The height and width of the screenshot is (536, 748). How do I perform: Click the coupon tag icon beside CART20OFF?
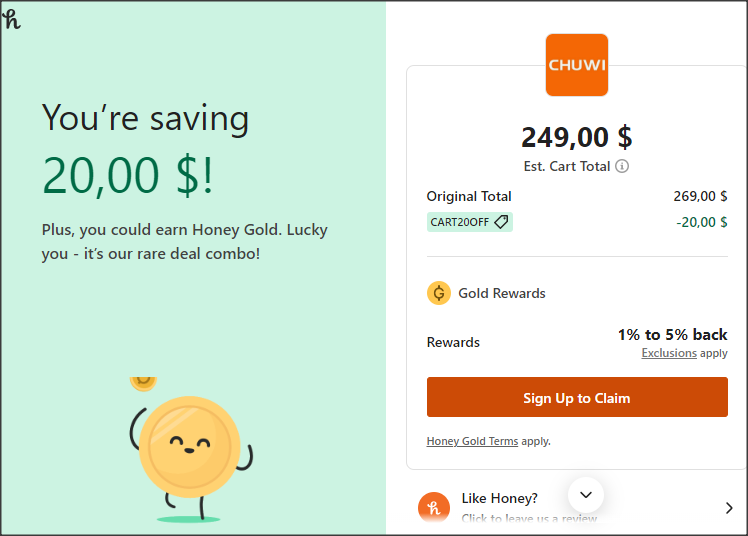pyautogui.click(x=502, y=222)
